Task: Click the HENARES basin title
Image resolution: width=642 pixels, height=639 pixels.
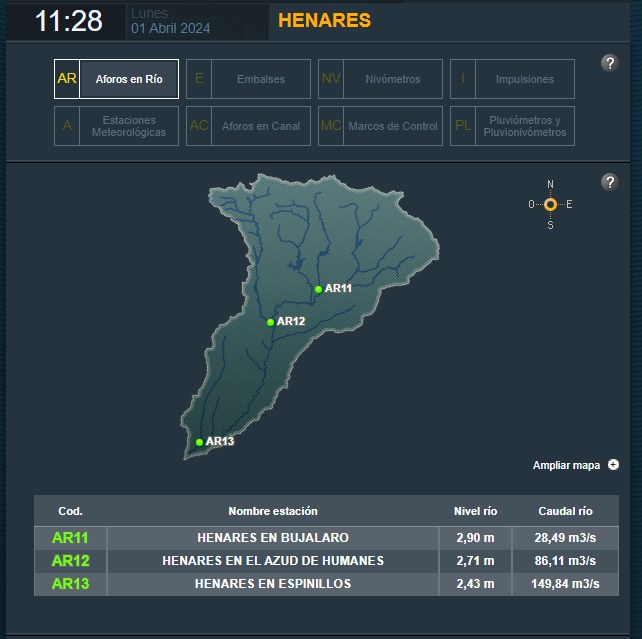Action: (324, 20)
